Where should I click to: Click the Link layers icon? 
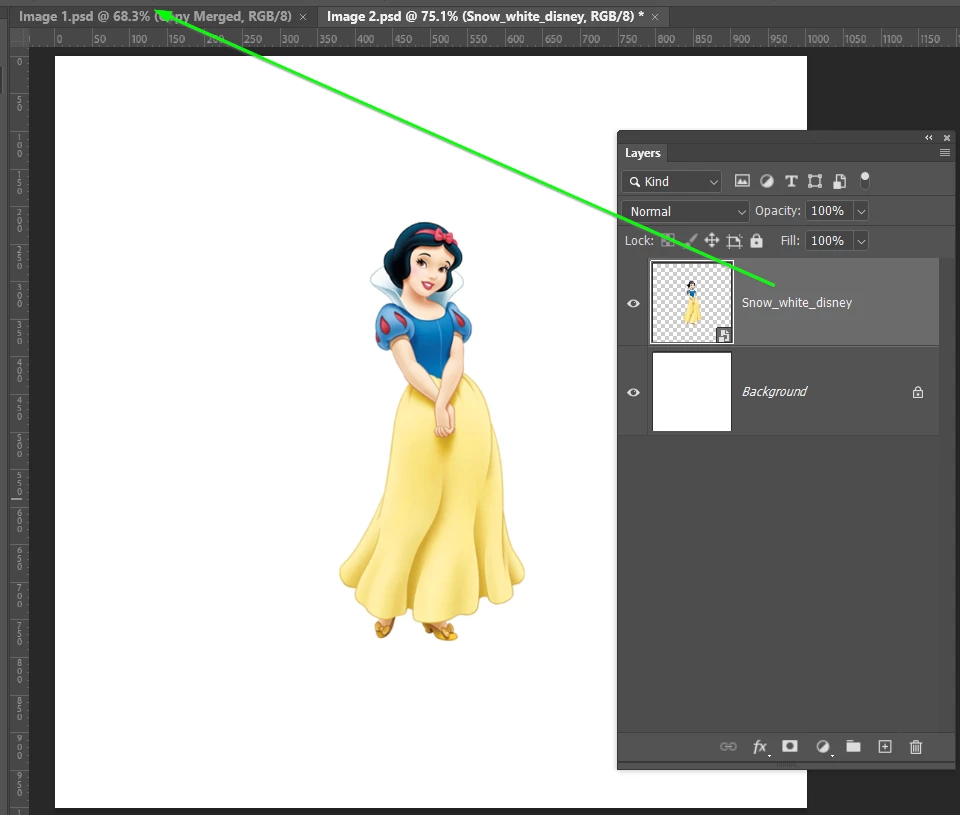point(728,746)
